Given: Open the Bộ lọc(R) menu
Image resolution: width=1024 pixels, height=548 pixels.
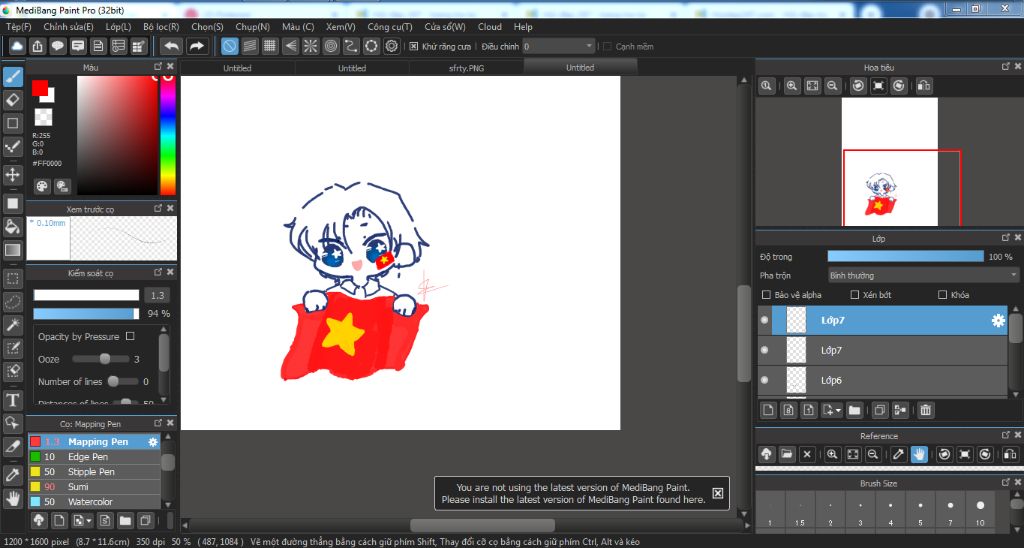Looking at the screenshot, I should tap(161, 27).
